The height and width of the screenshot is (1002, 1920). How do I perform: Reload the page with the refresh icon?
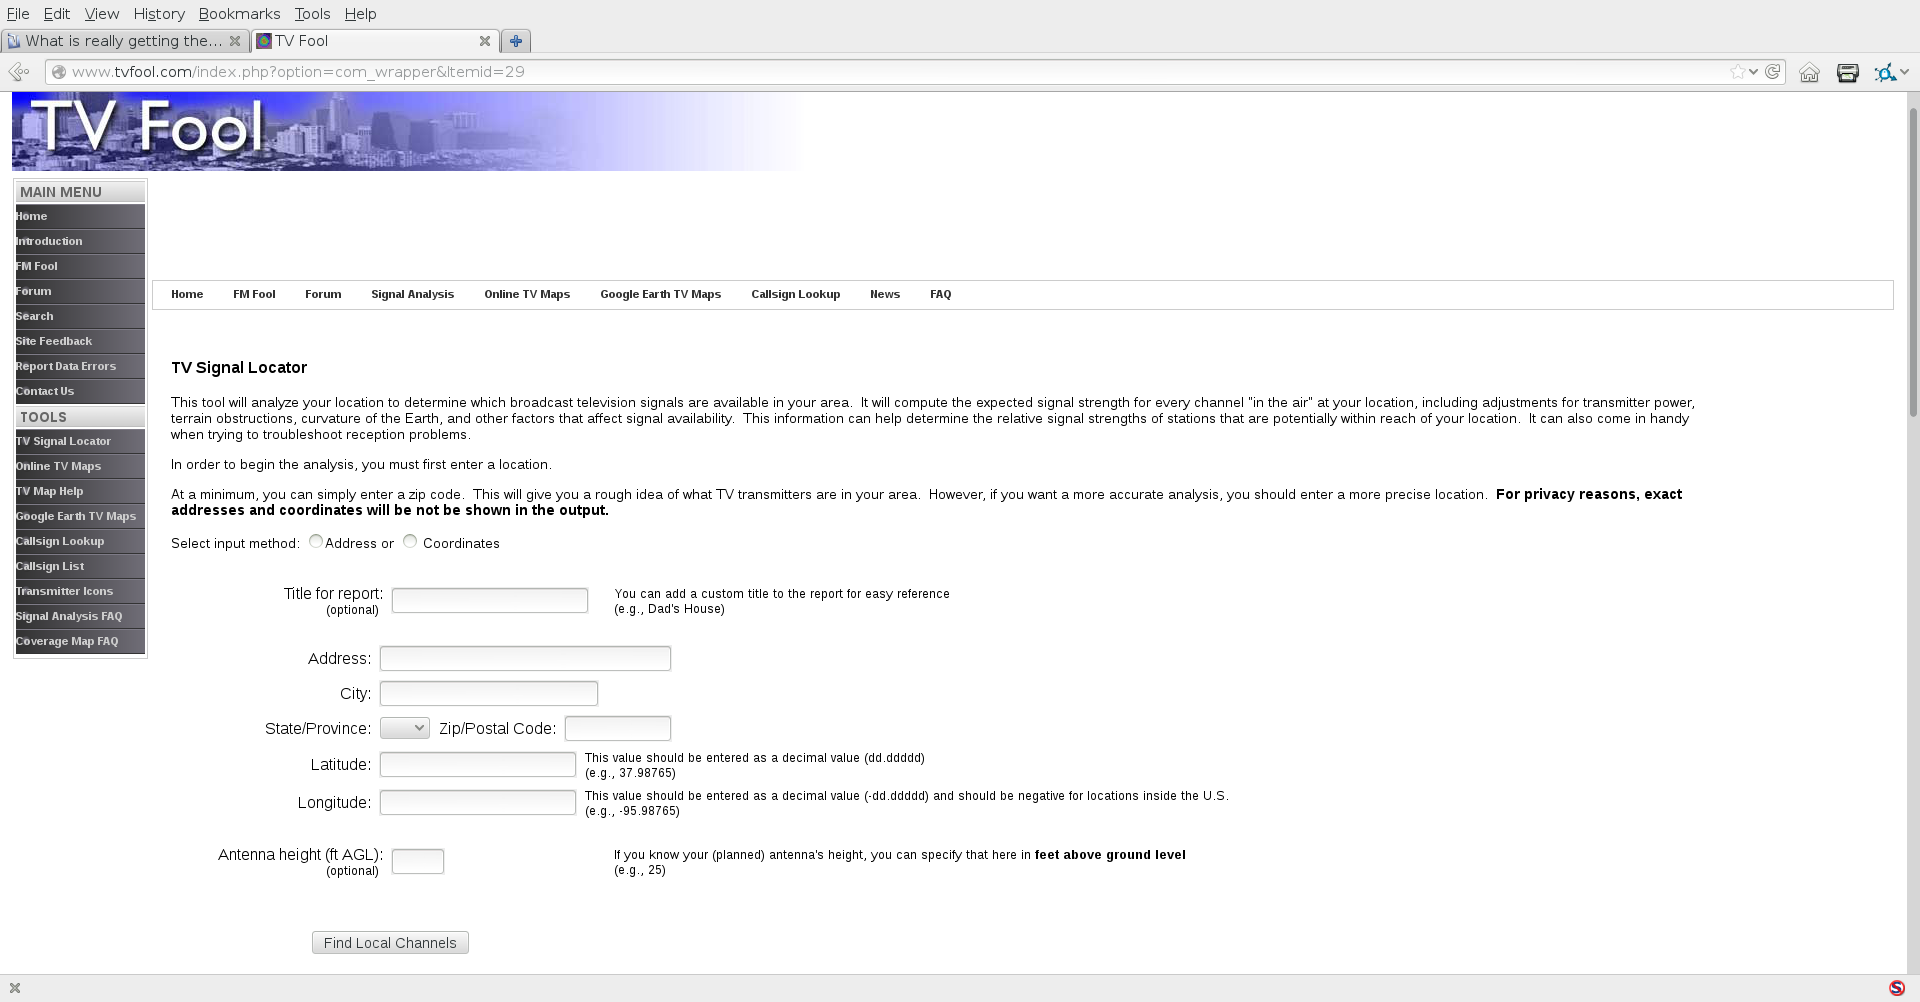pos(1772,72)
